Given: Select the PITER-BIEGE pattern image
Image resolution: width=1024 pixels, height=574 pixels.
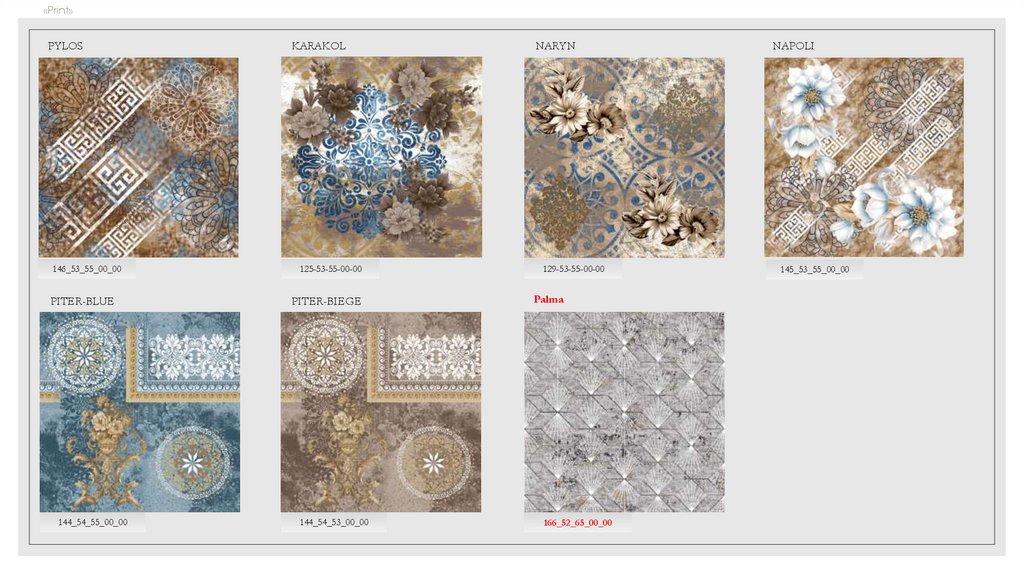Looking at the screenshot, I should click(381, 412).
